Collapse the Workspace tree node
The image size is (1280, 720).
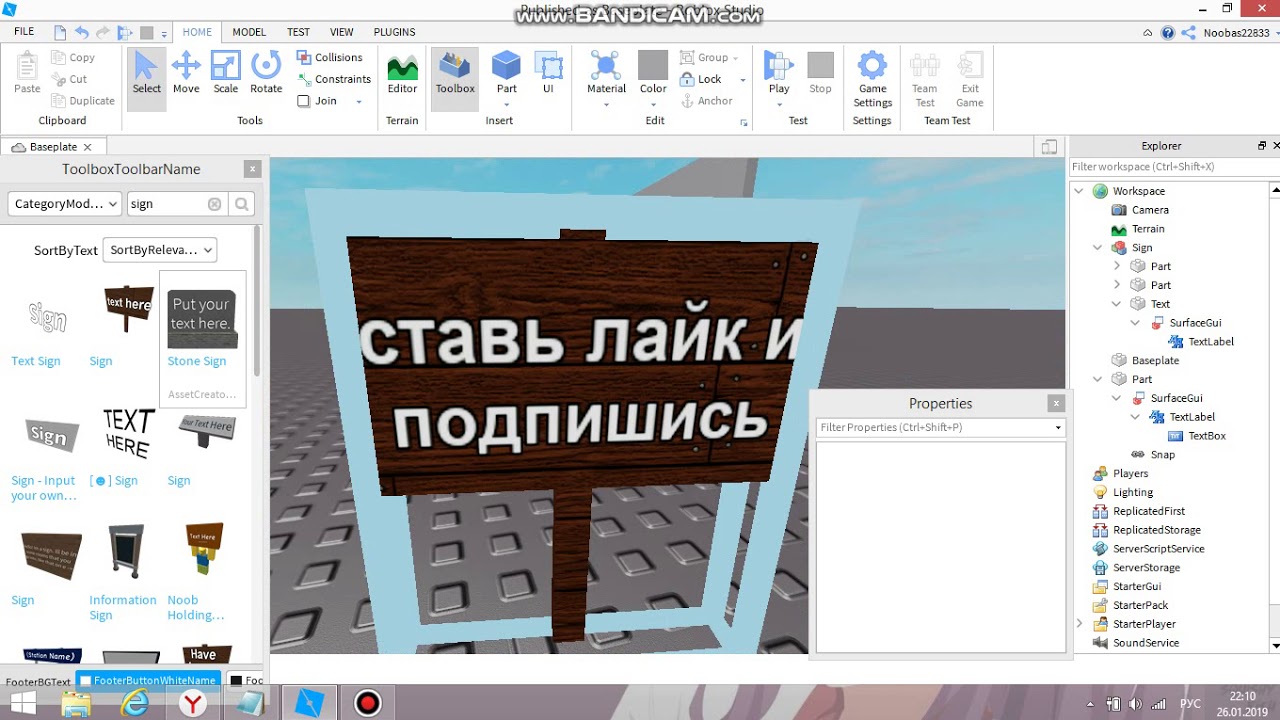[x=1079, y=191]
